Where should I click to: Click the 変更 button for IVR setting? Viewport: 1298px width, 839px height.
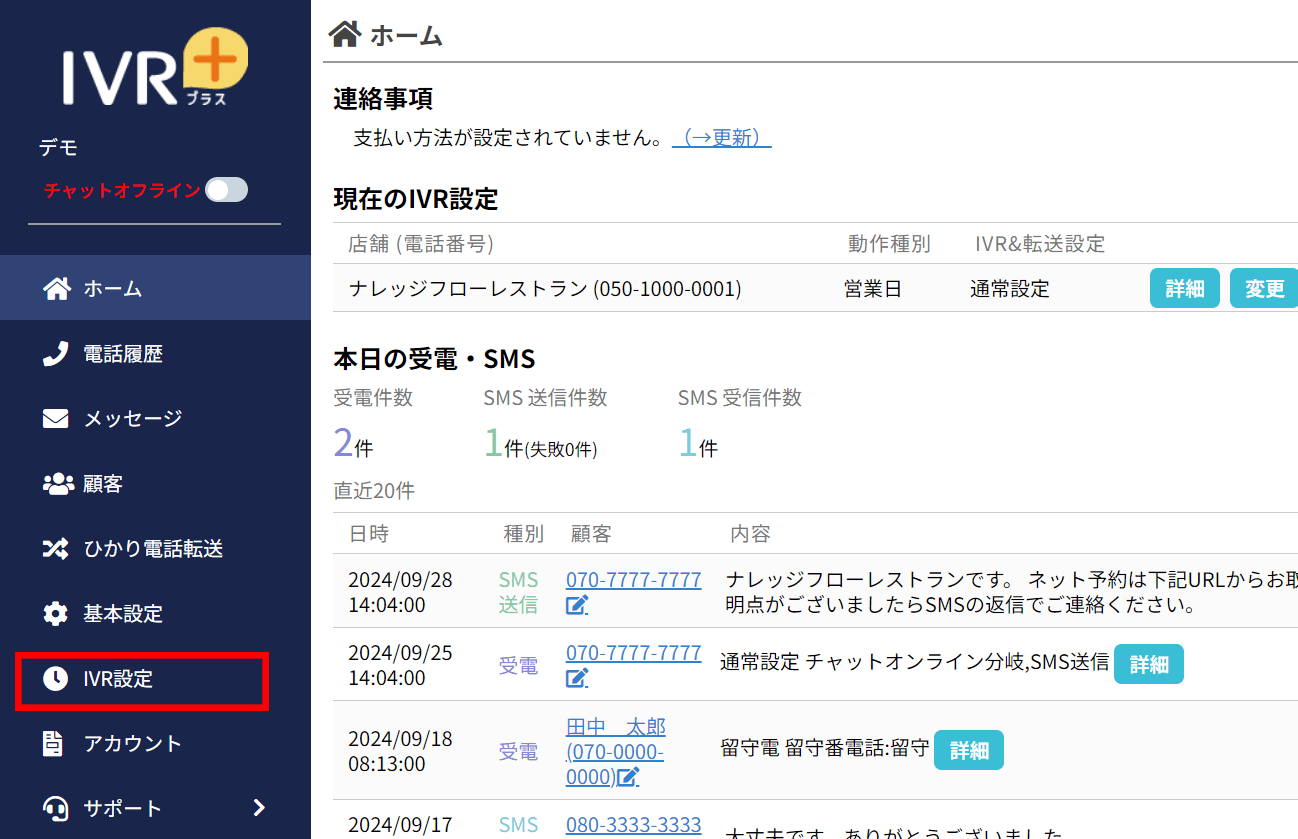[1264, 288]
